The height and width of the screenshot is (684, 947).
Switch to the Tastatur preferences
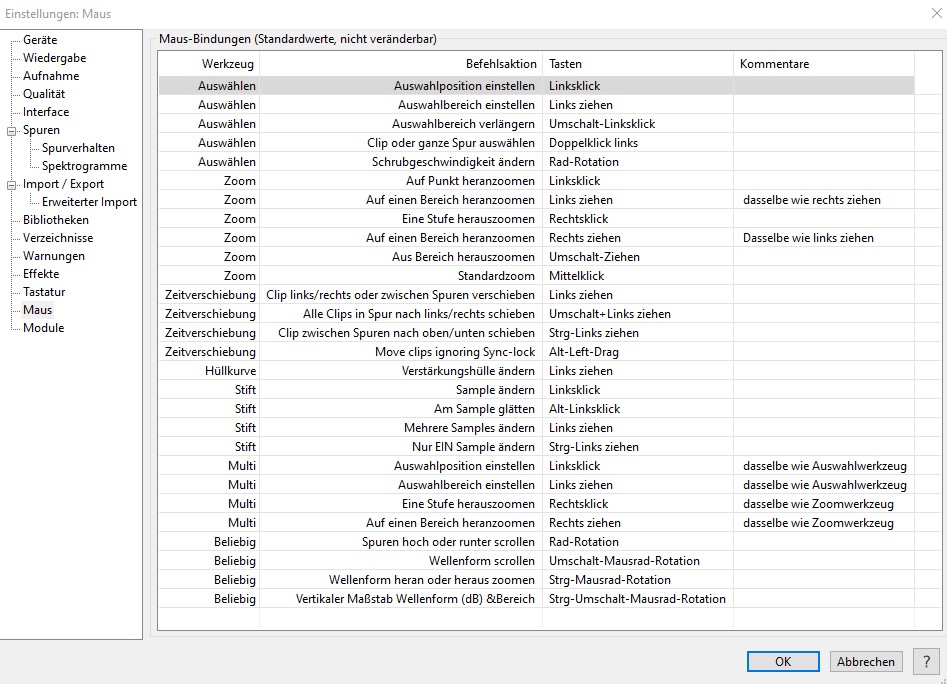pos(44,292)
